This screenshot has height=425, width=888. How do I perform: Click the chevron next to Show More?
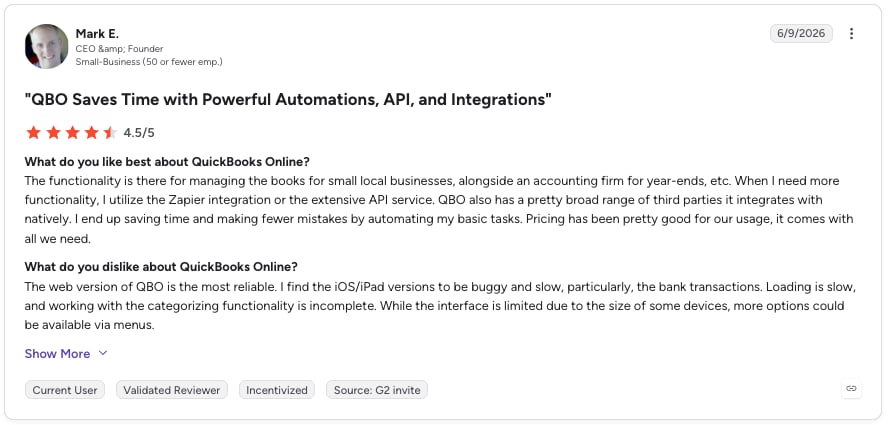103,353
